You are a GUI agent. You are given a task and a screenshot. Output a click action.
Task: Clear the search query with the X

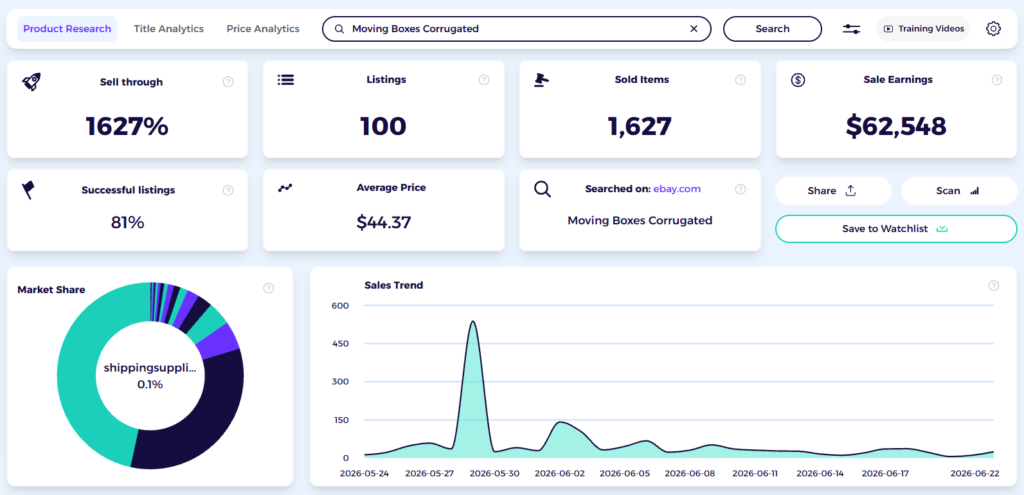point(694,29)
